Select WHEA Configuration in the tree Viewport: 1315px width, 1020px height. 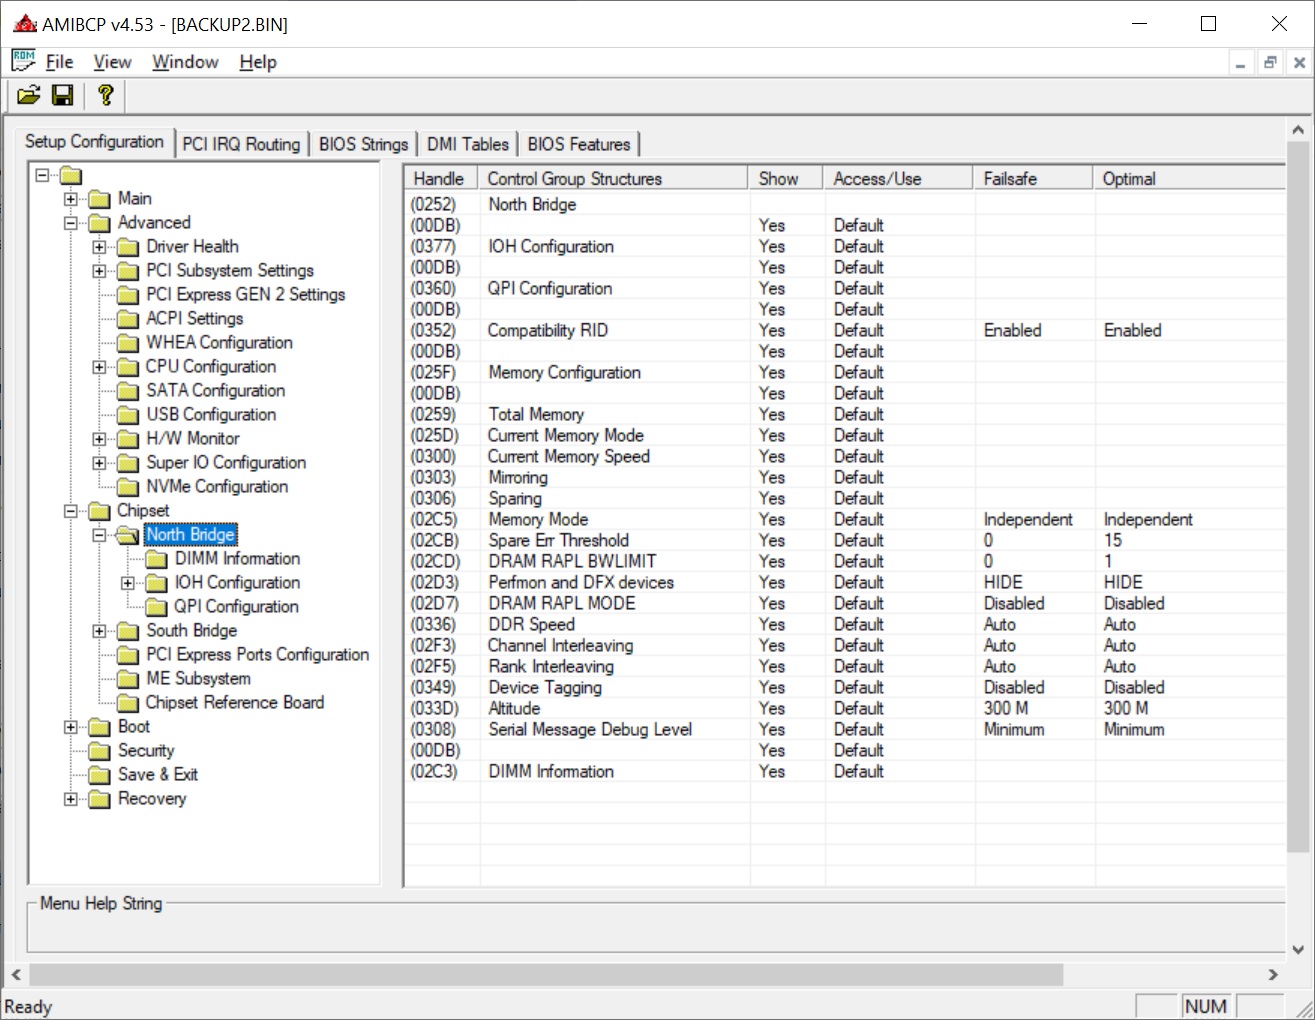click(x=219, y=343)
